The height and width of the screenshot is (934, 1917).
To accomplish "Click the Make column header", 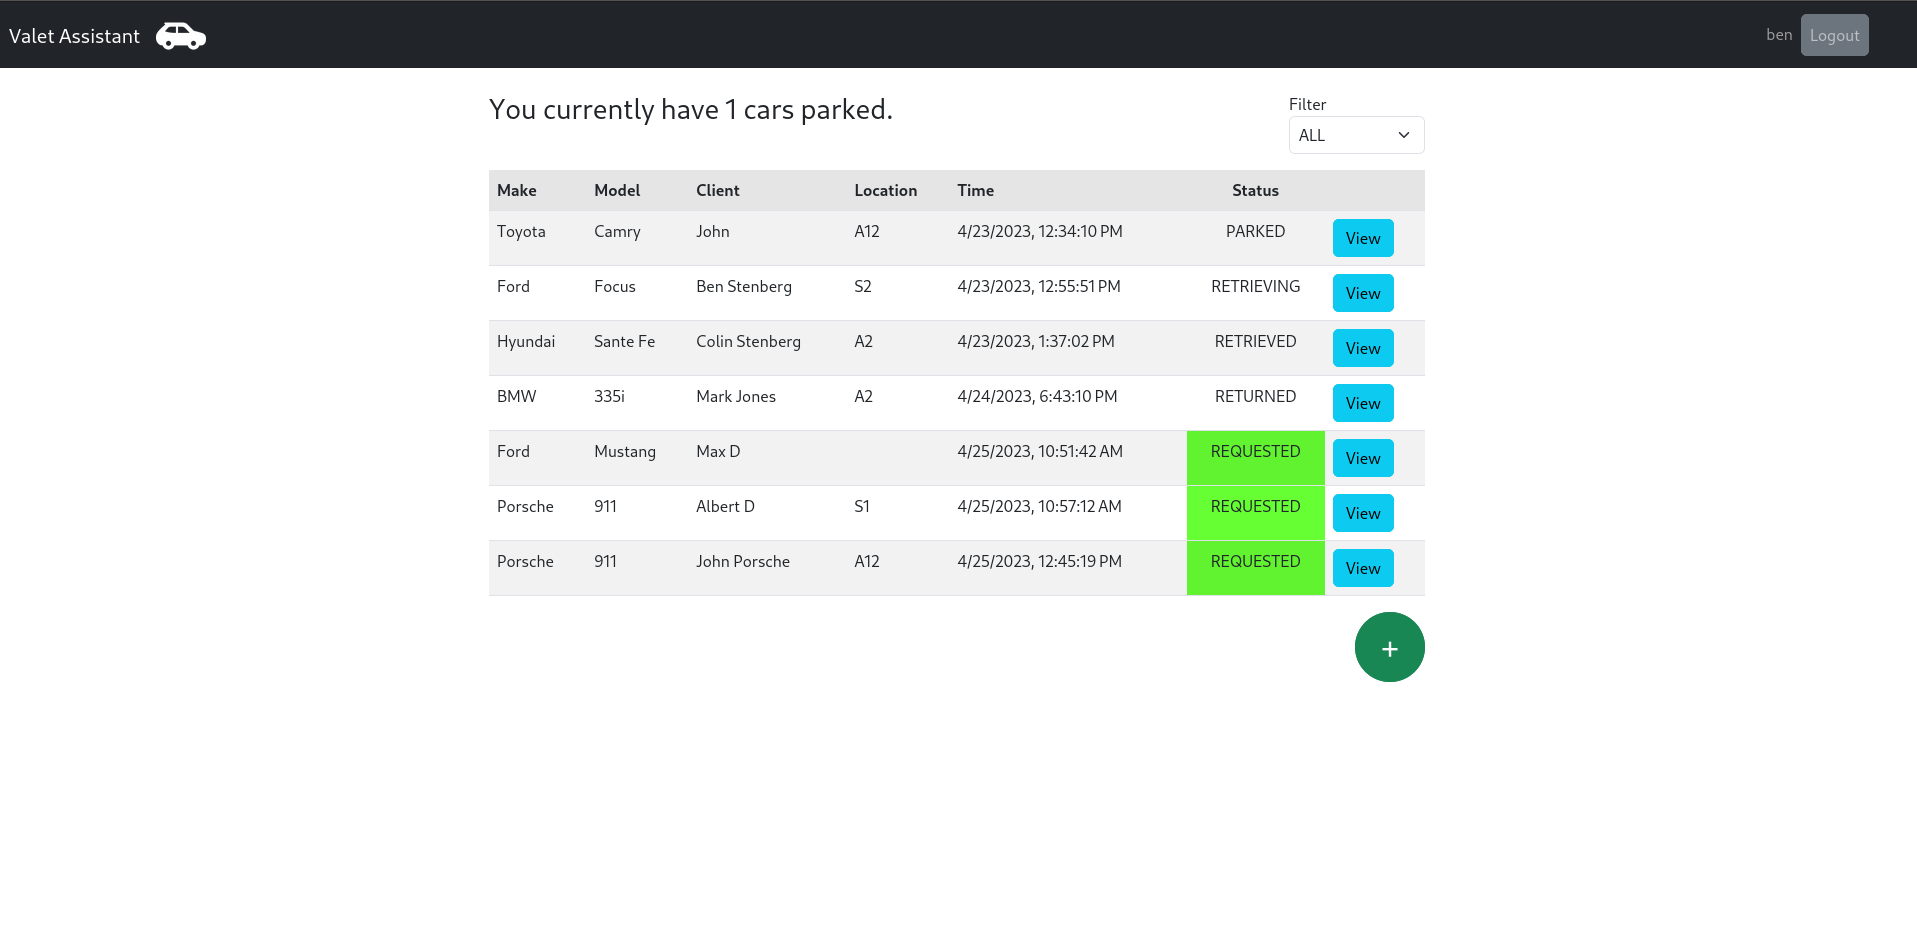I will point(516,190).
